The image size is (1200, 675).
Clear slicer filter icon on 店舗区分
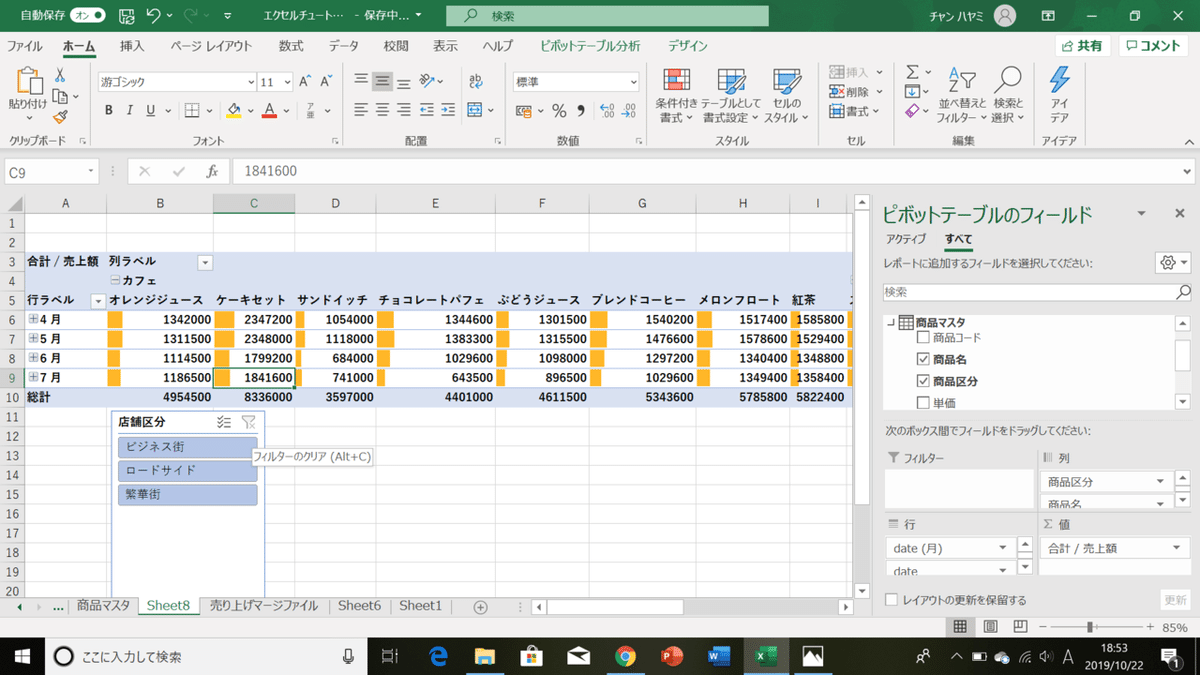click(249, 423)
